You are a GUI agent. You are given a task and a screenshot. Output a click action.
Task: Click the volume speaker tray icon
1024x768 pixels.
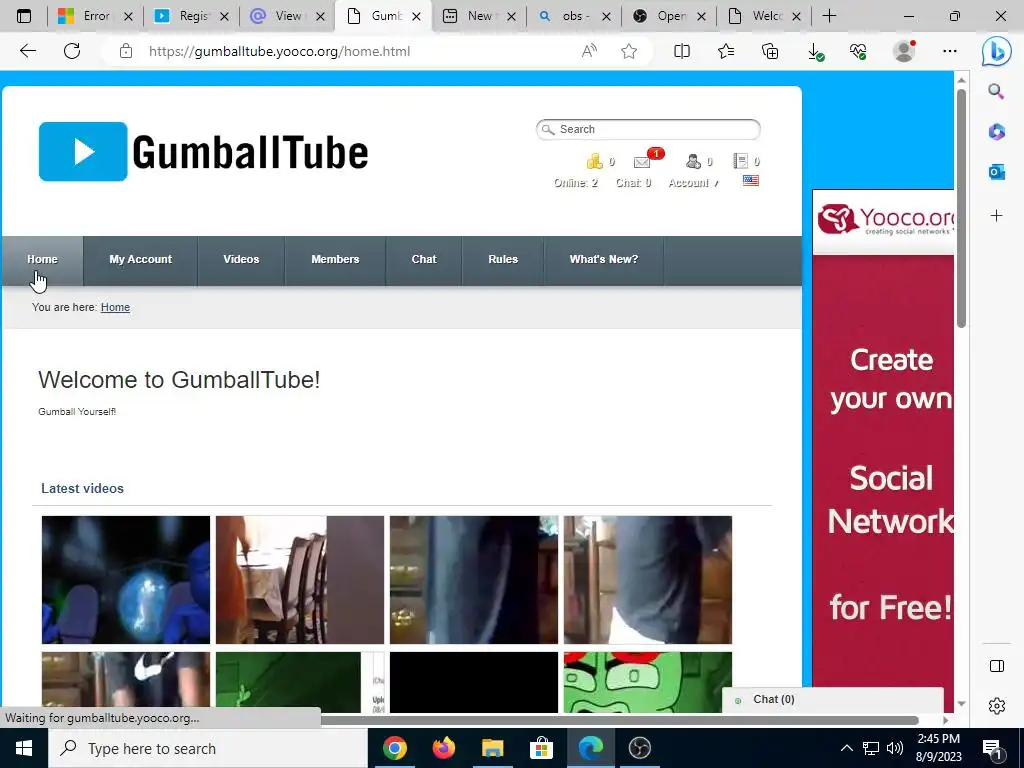pos(894,748)
